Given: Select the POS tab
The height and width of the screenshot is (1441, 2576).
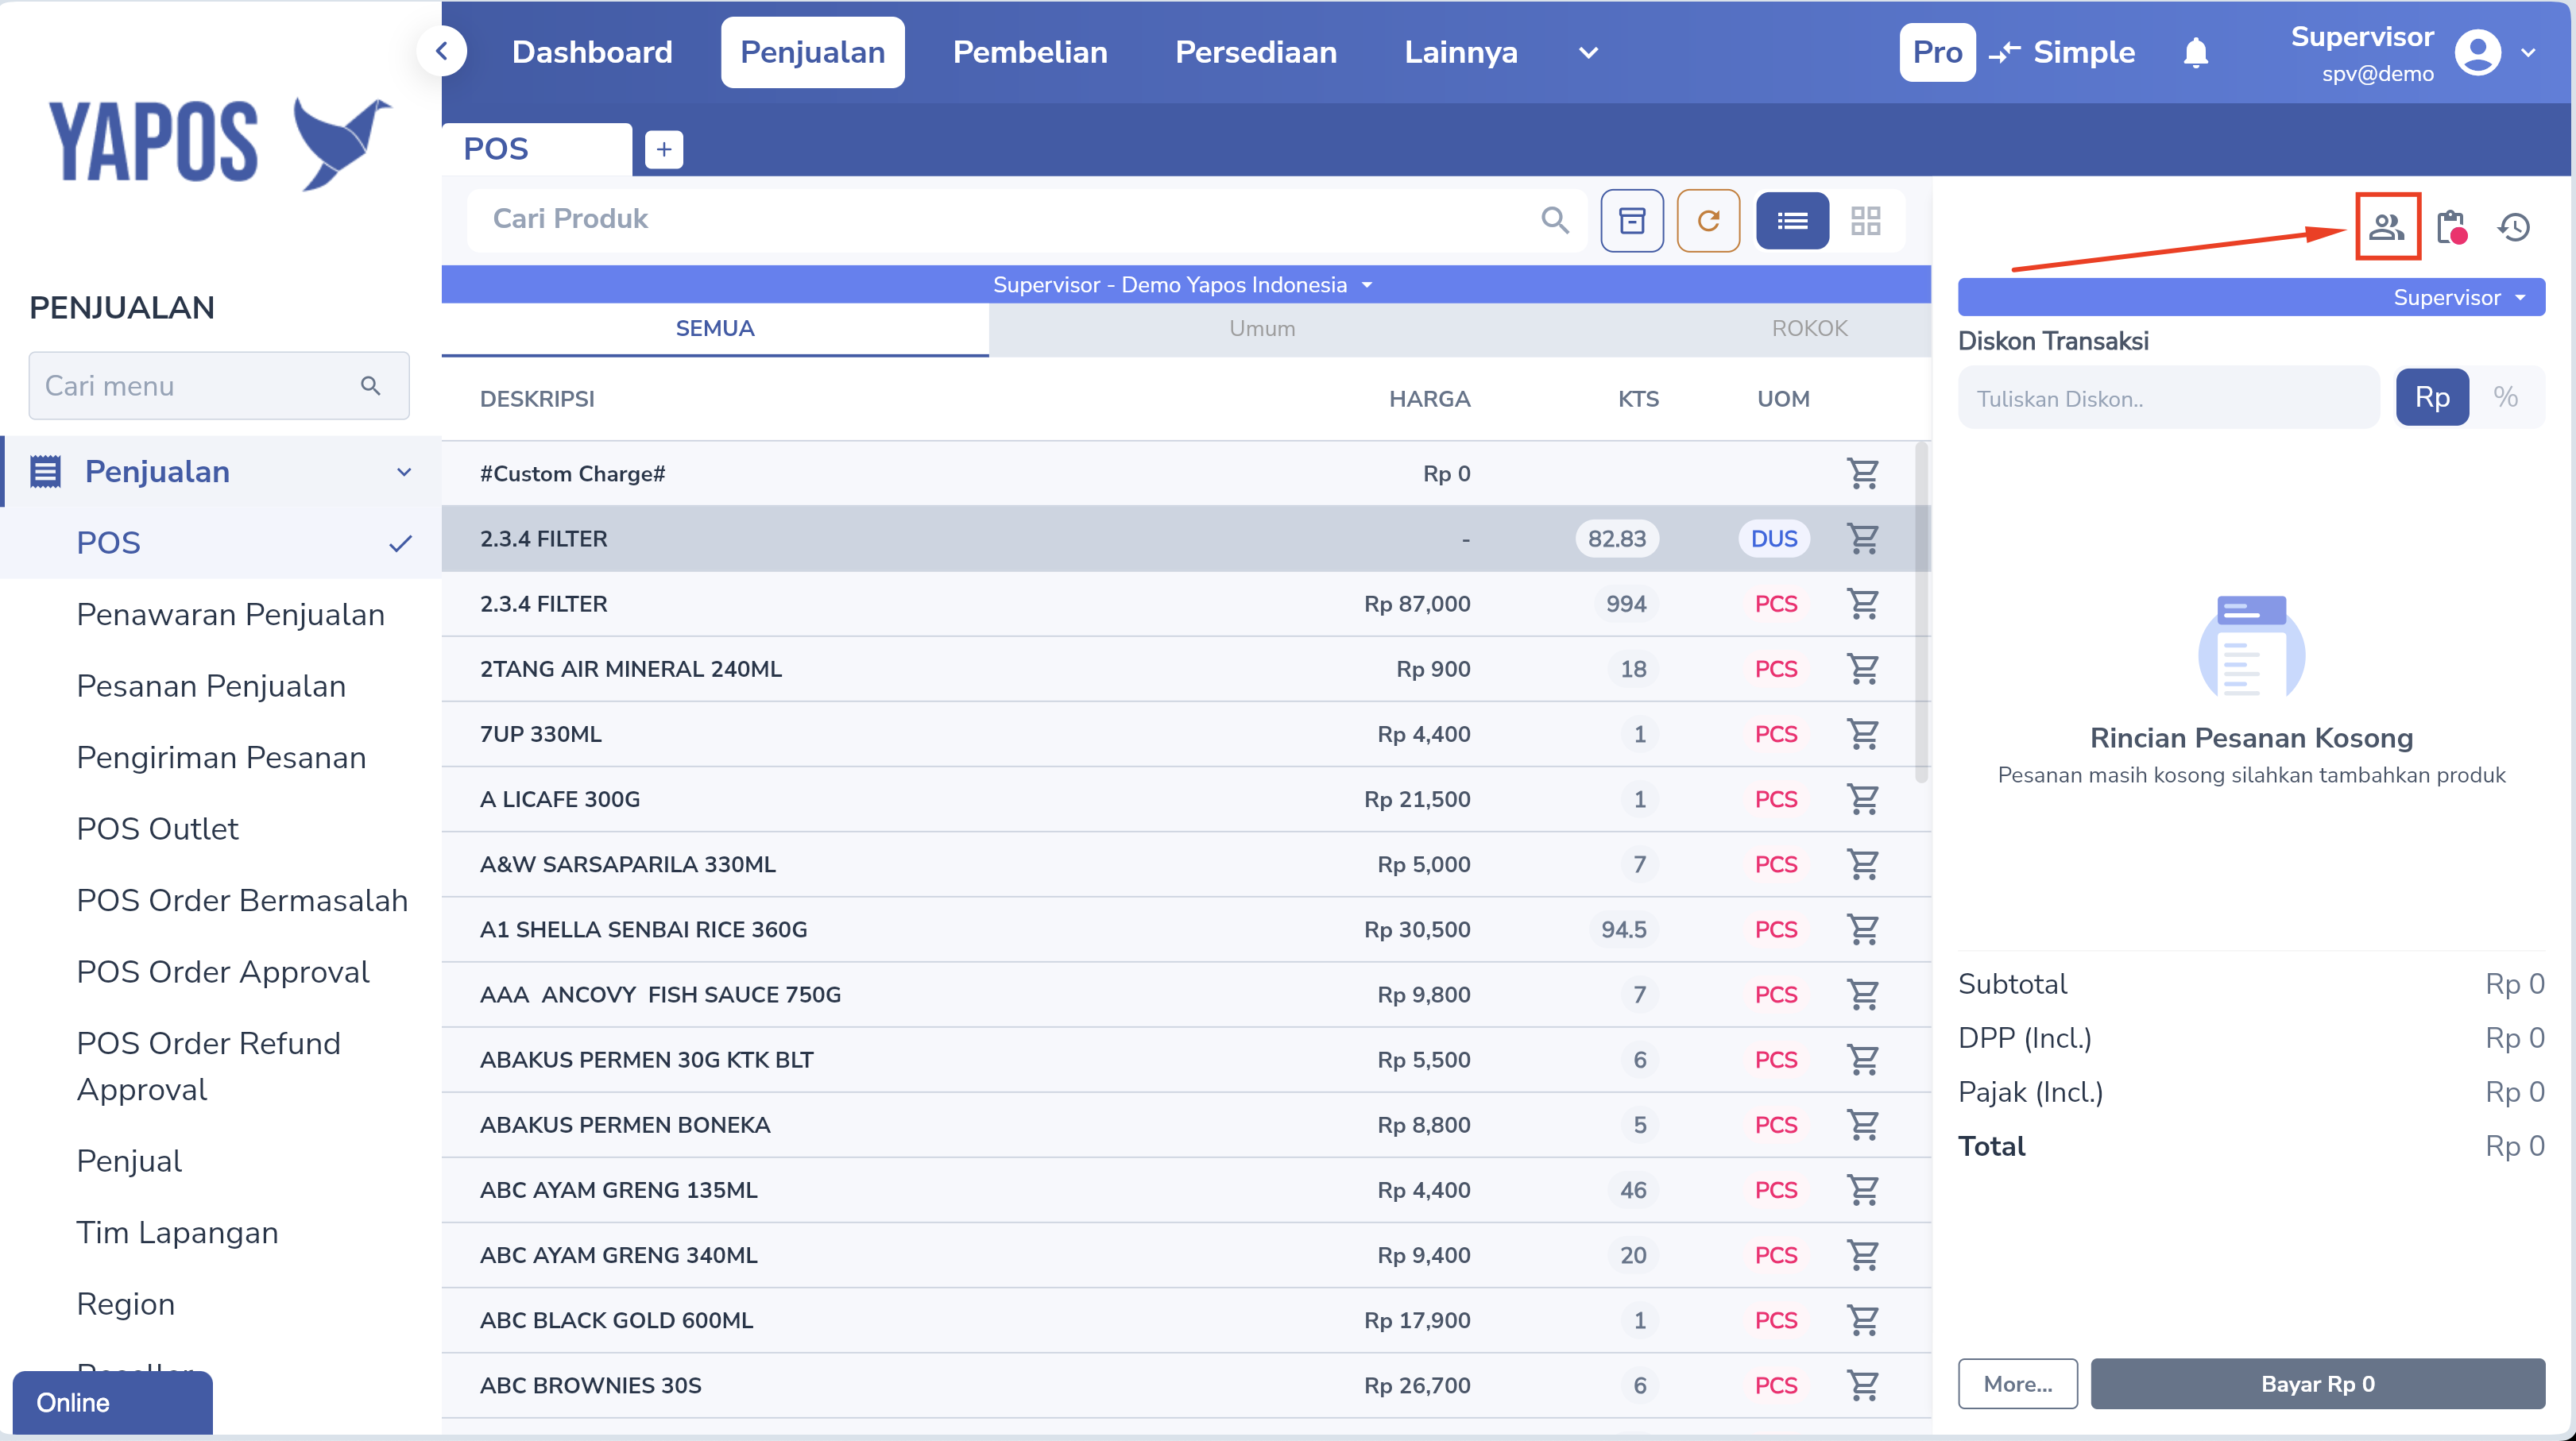Looking at the screenshot, I should click(x=536, y=149).
